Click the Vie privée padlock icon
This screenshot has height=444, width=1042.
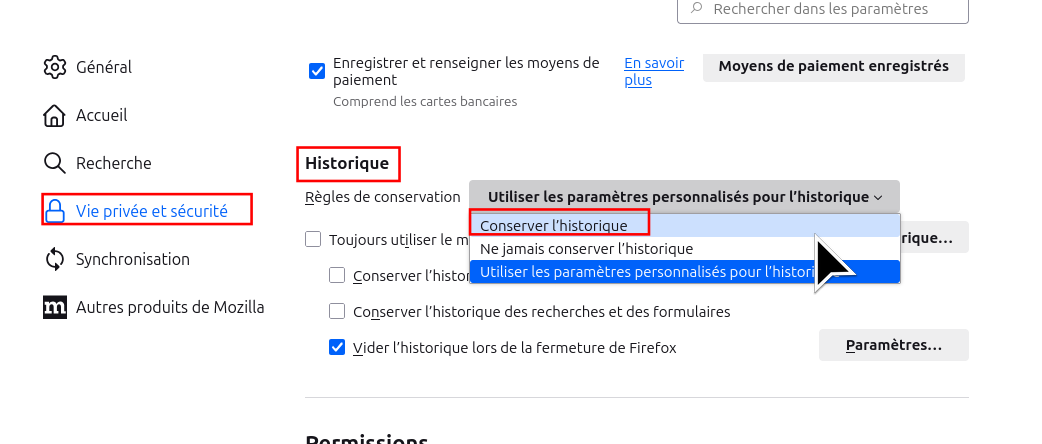click(55, 211)
